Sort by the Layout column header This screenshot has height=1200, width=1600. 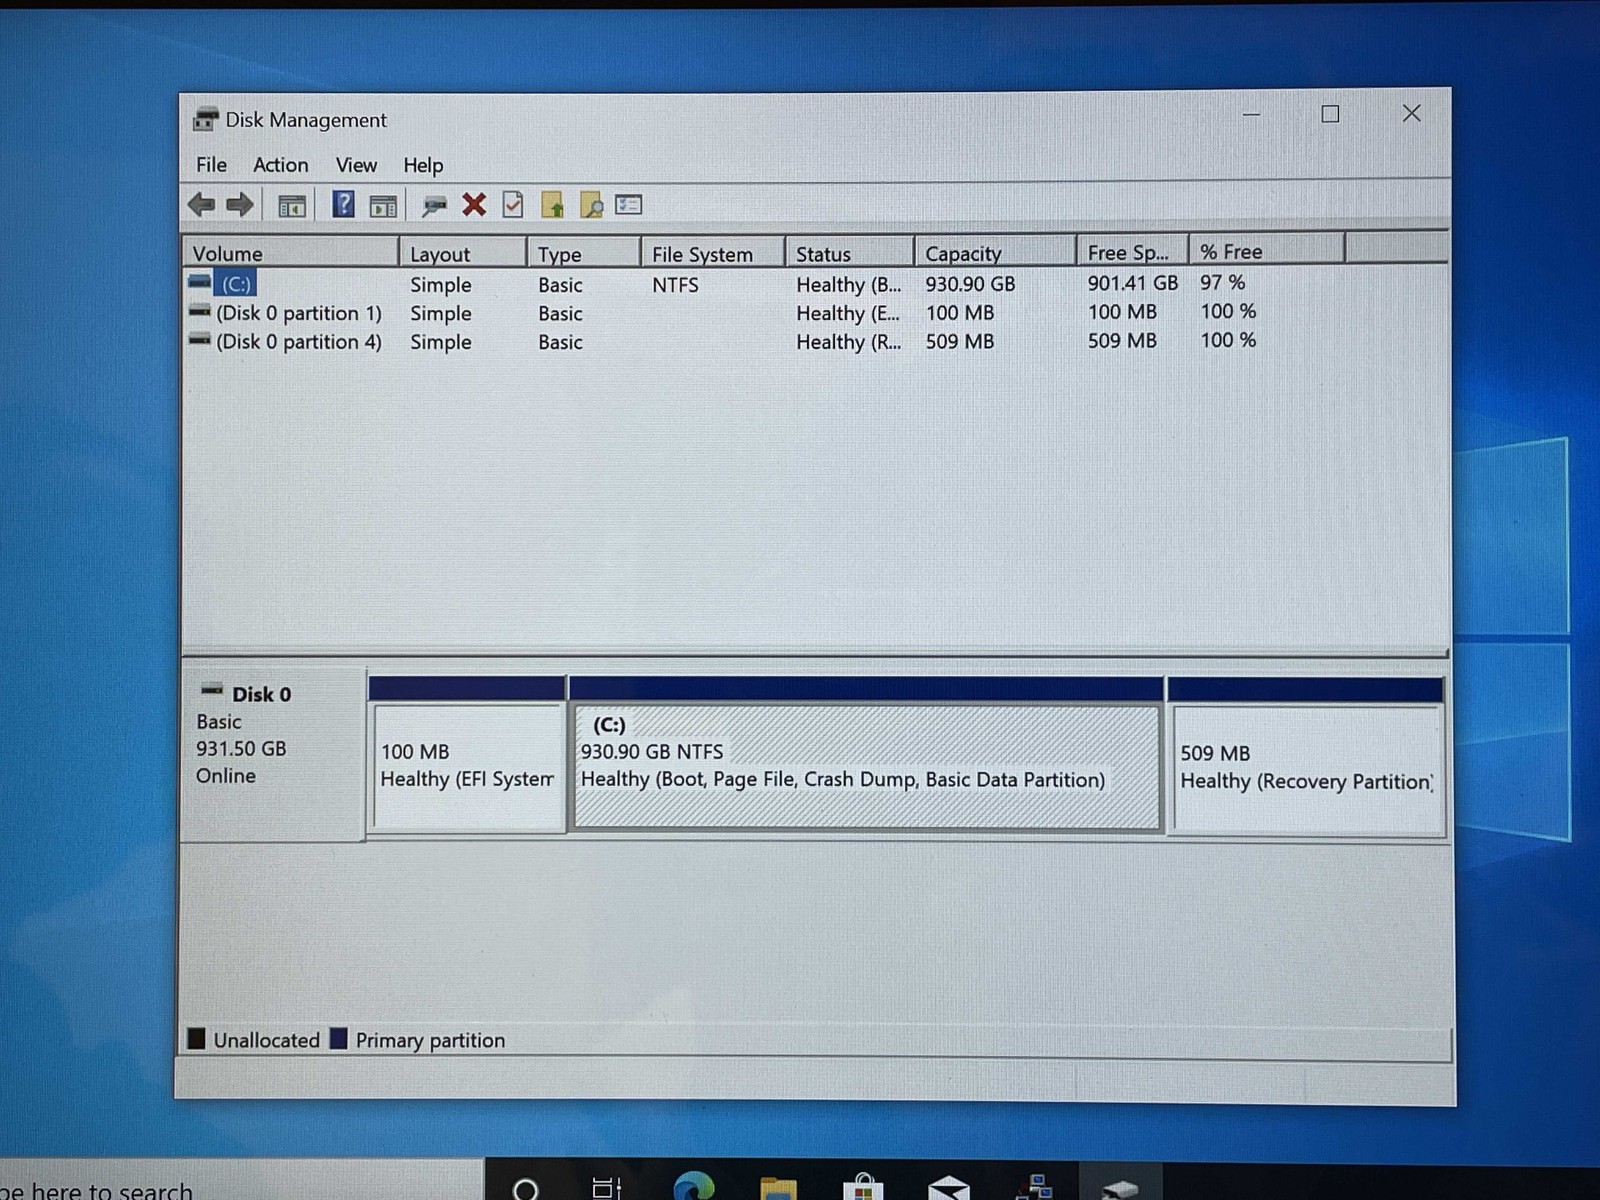[462, 253]
